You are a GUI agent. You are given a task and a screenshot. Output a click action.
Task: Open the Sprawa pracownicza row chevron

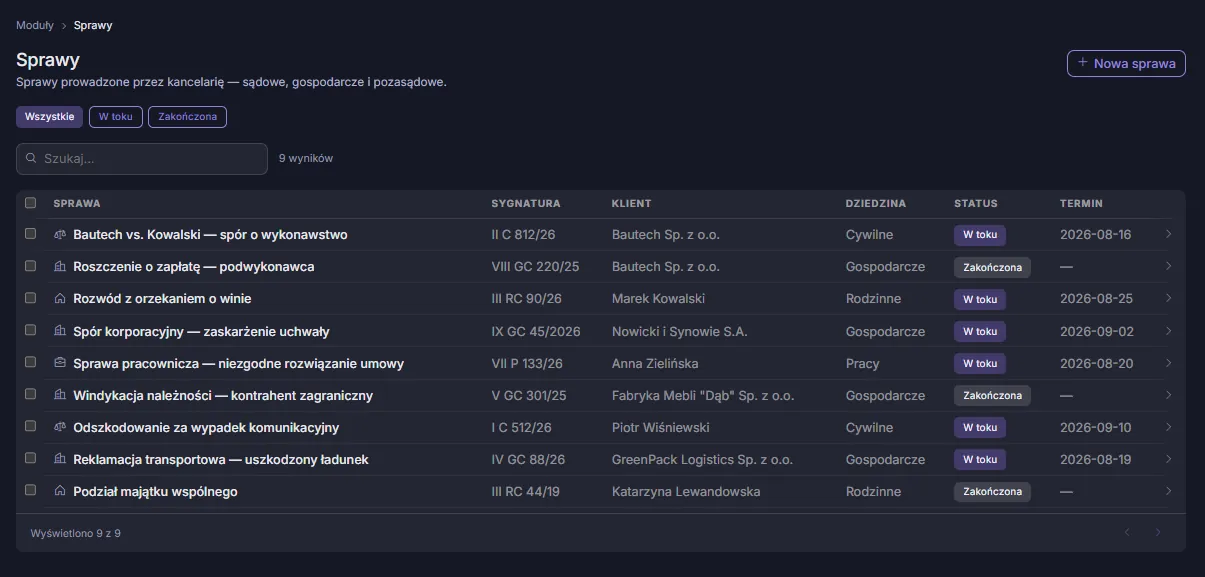coord(1168,363)
